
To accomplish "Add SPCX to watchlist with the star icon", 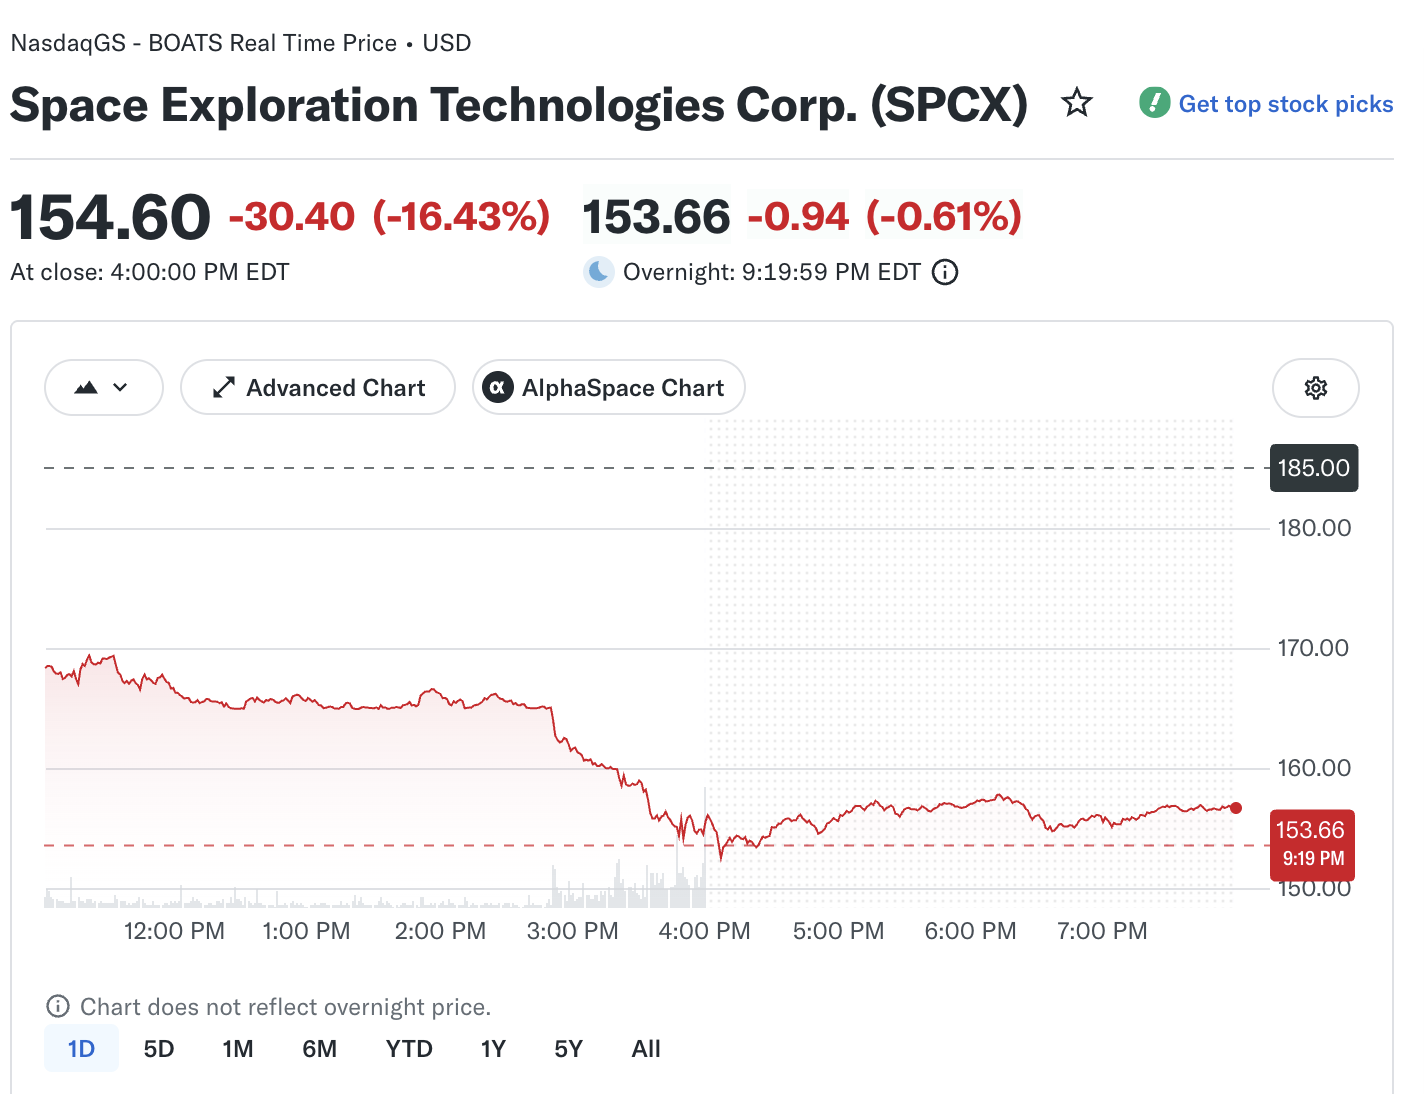I will point(1077,103).
